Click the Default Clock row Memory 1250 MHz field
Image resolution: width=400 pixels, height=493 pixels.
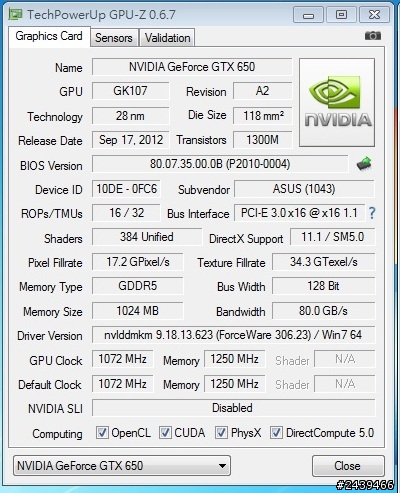[235, 384]
